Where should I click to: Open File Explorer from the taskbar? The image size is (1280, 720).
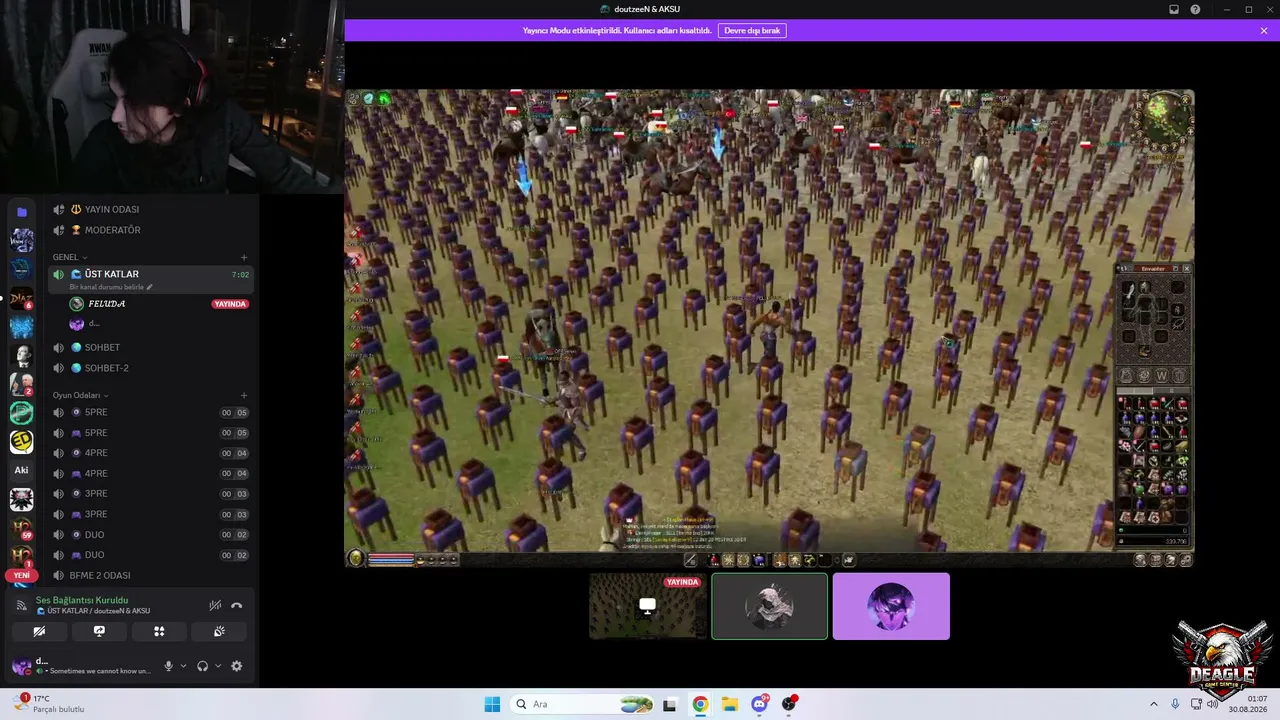730,704
